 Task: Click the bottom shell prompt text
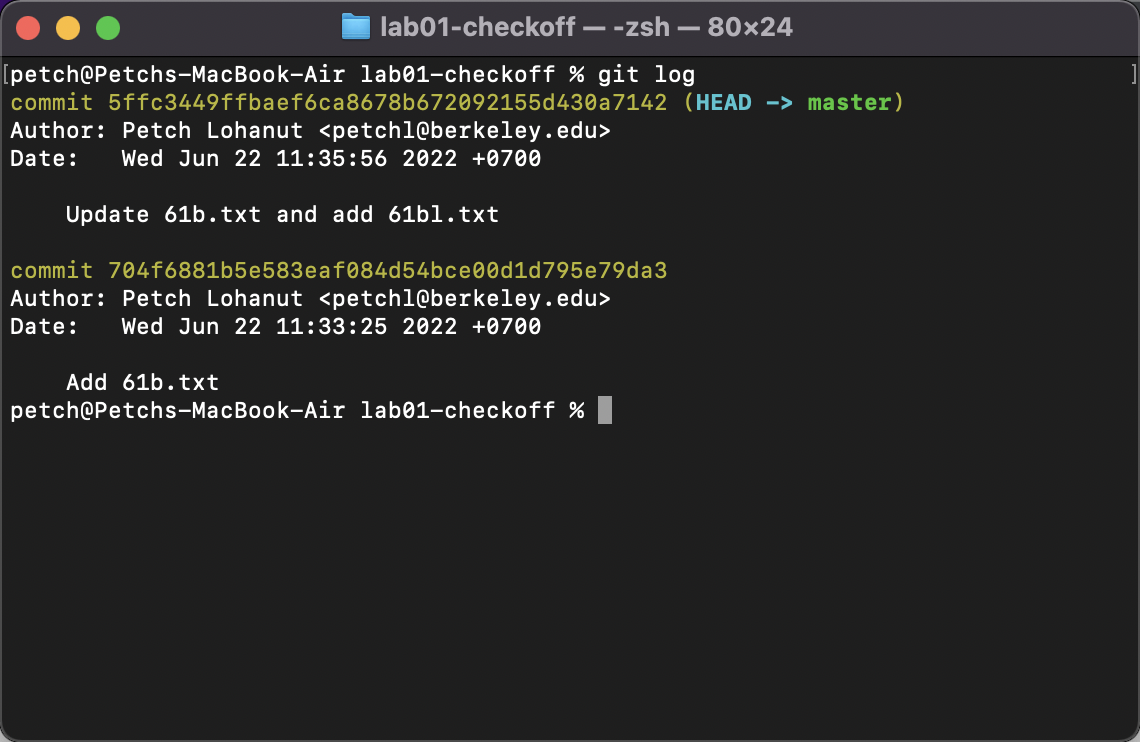coord(297,410)
